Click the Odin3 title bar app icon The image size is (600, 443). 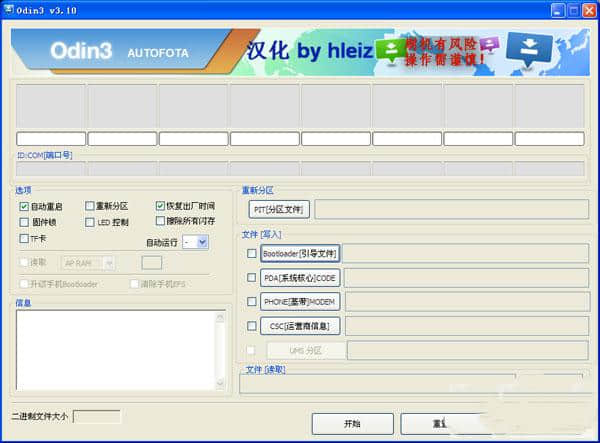[10, 10]
